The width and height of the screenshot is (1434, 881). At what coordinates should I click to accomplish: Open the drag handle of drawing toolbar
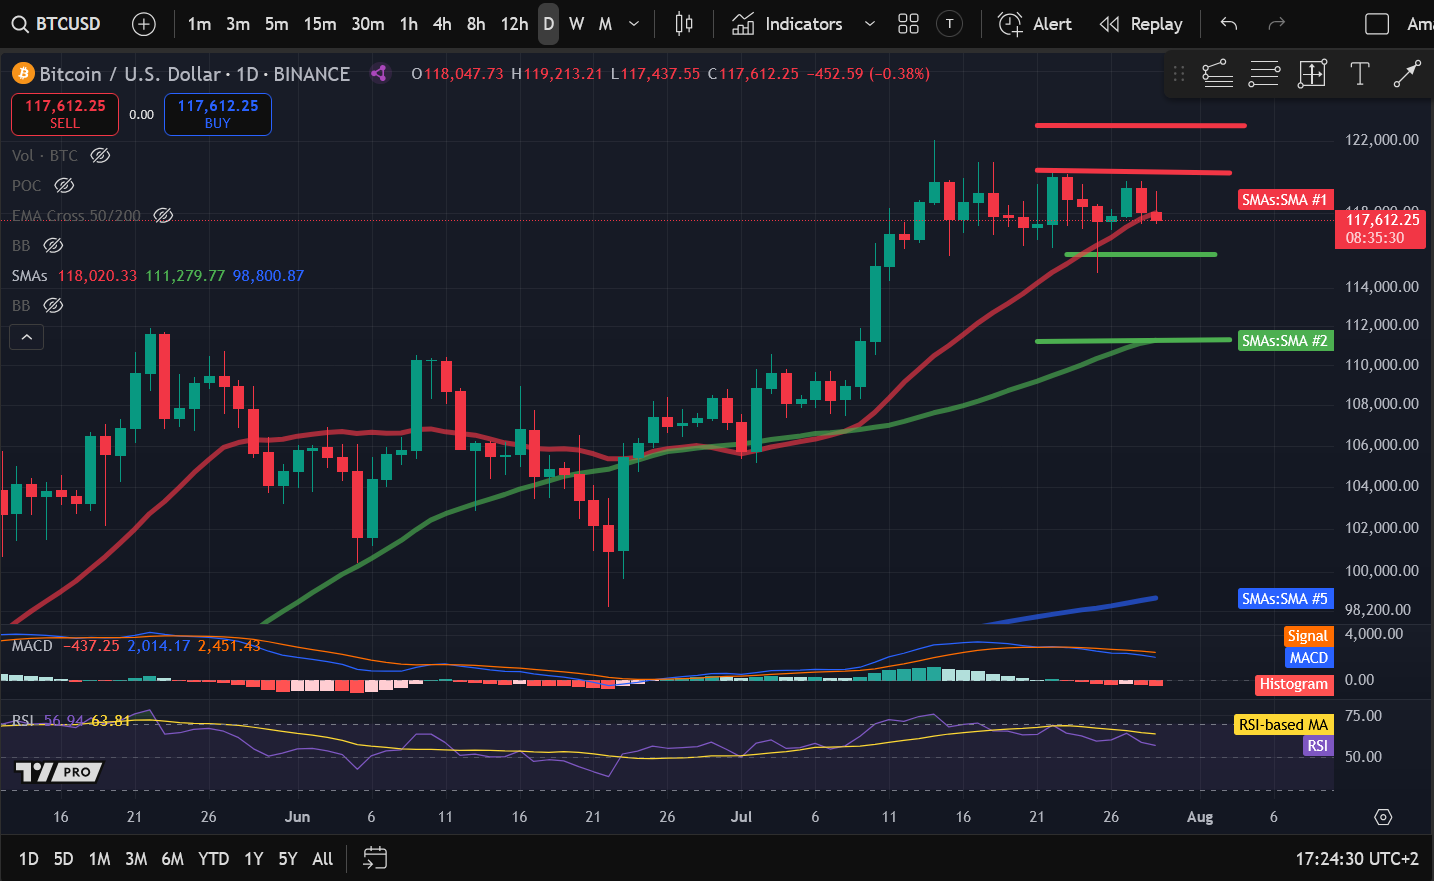1179,73
